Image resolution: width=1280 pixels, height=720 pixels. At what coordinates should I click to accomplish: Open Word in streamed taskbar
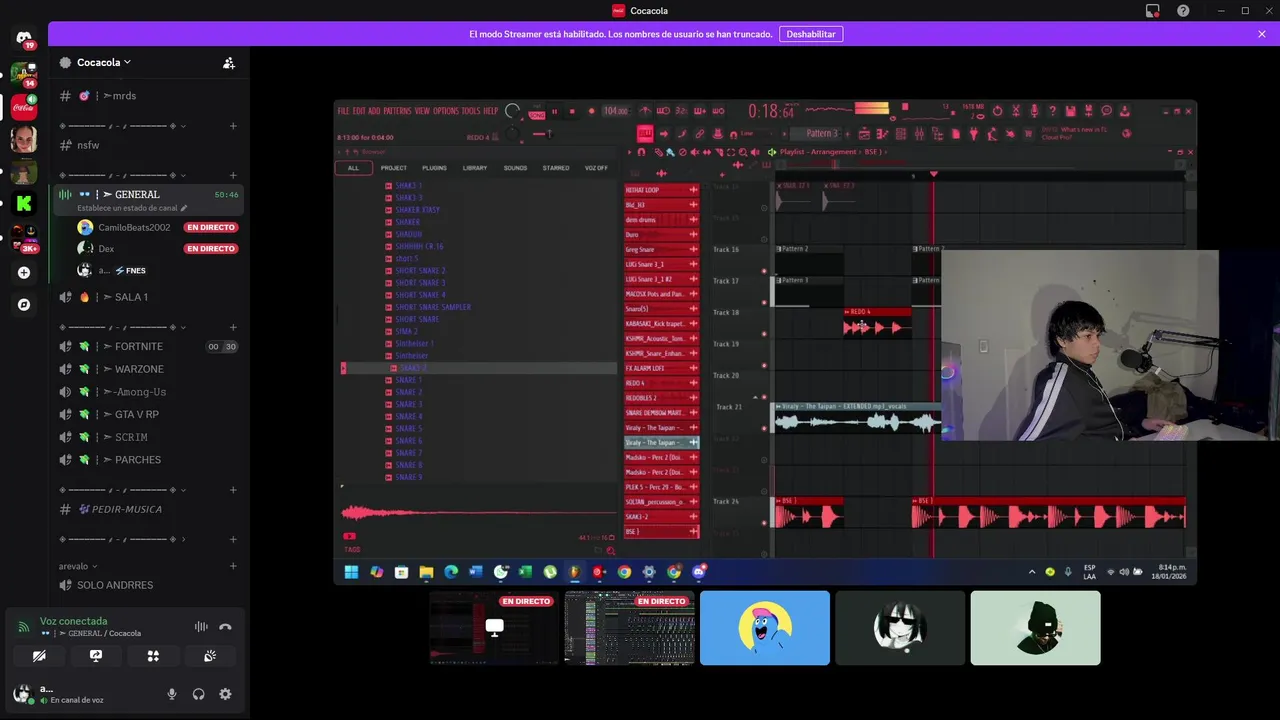(x=476, y=572)
